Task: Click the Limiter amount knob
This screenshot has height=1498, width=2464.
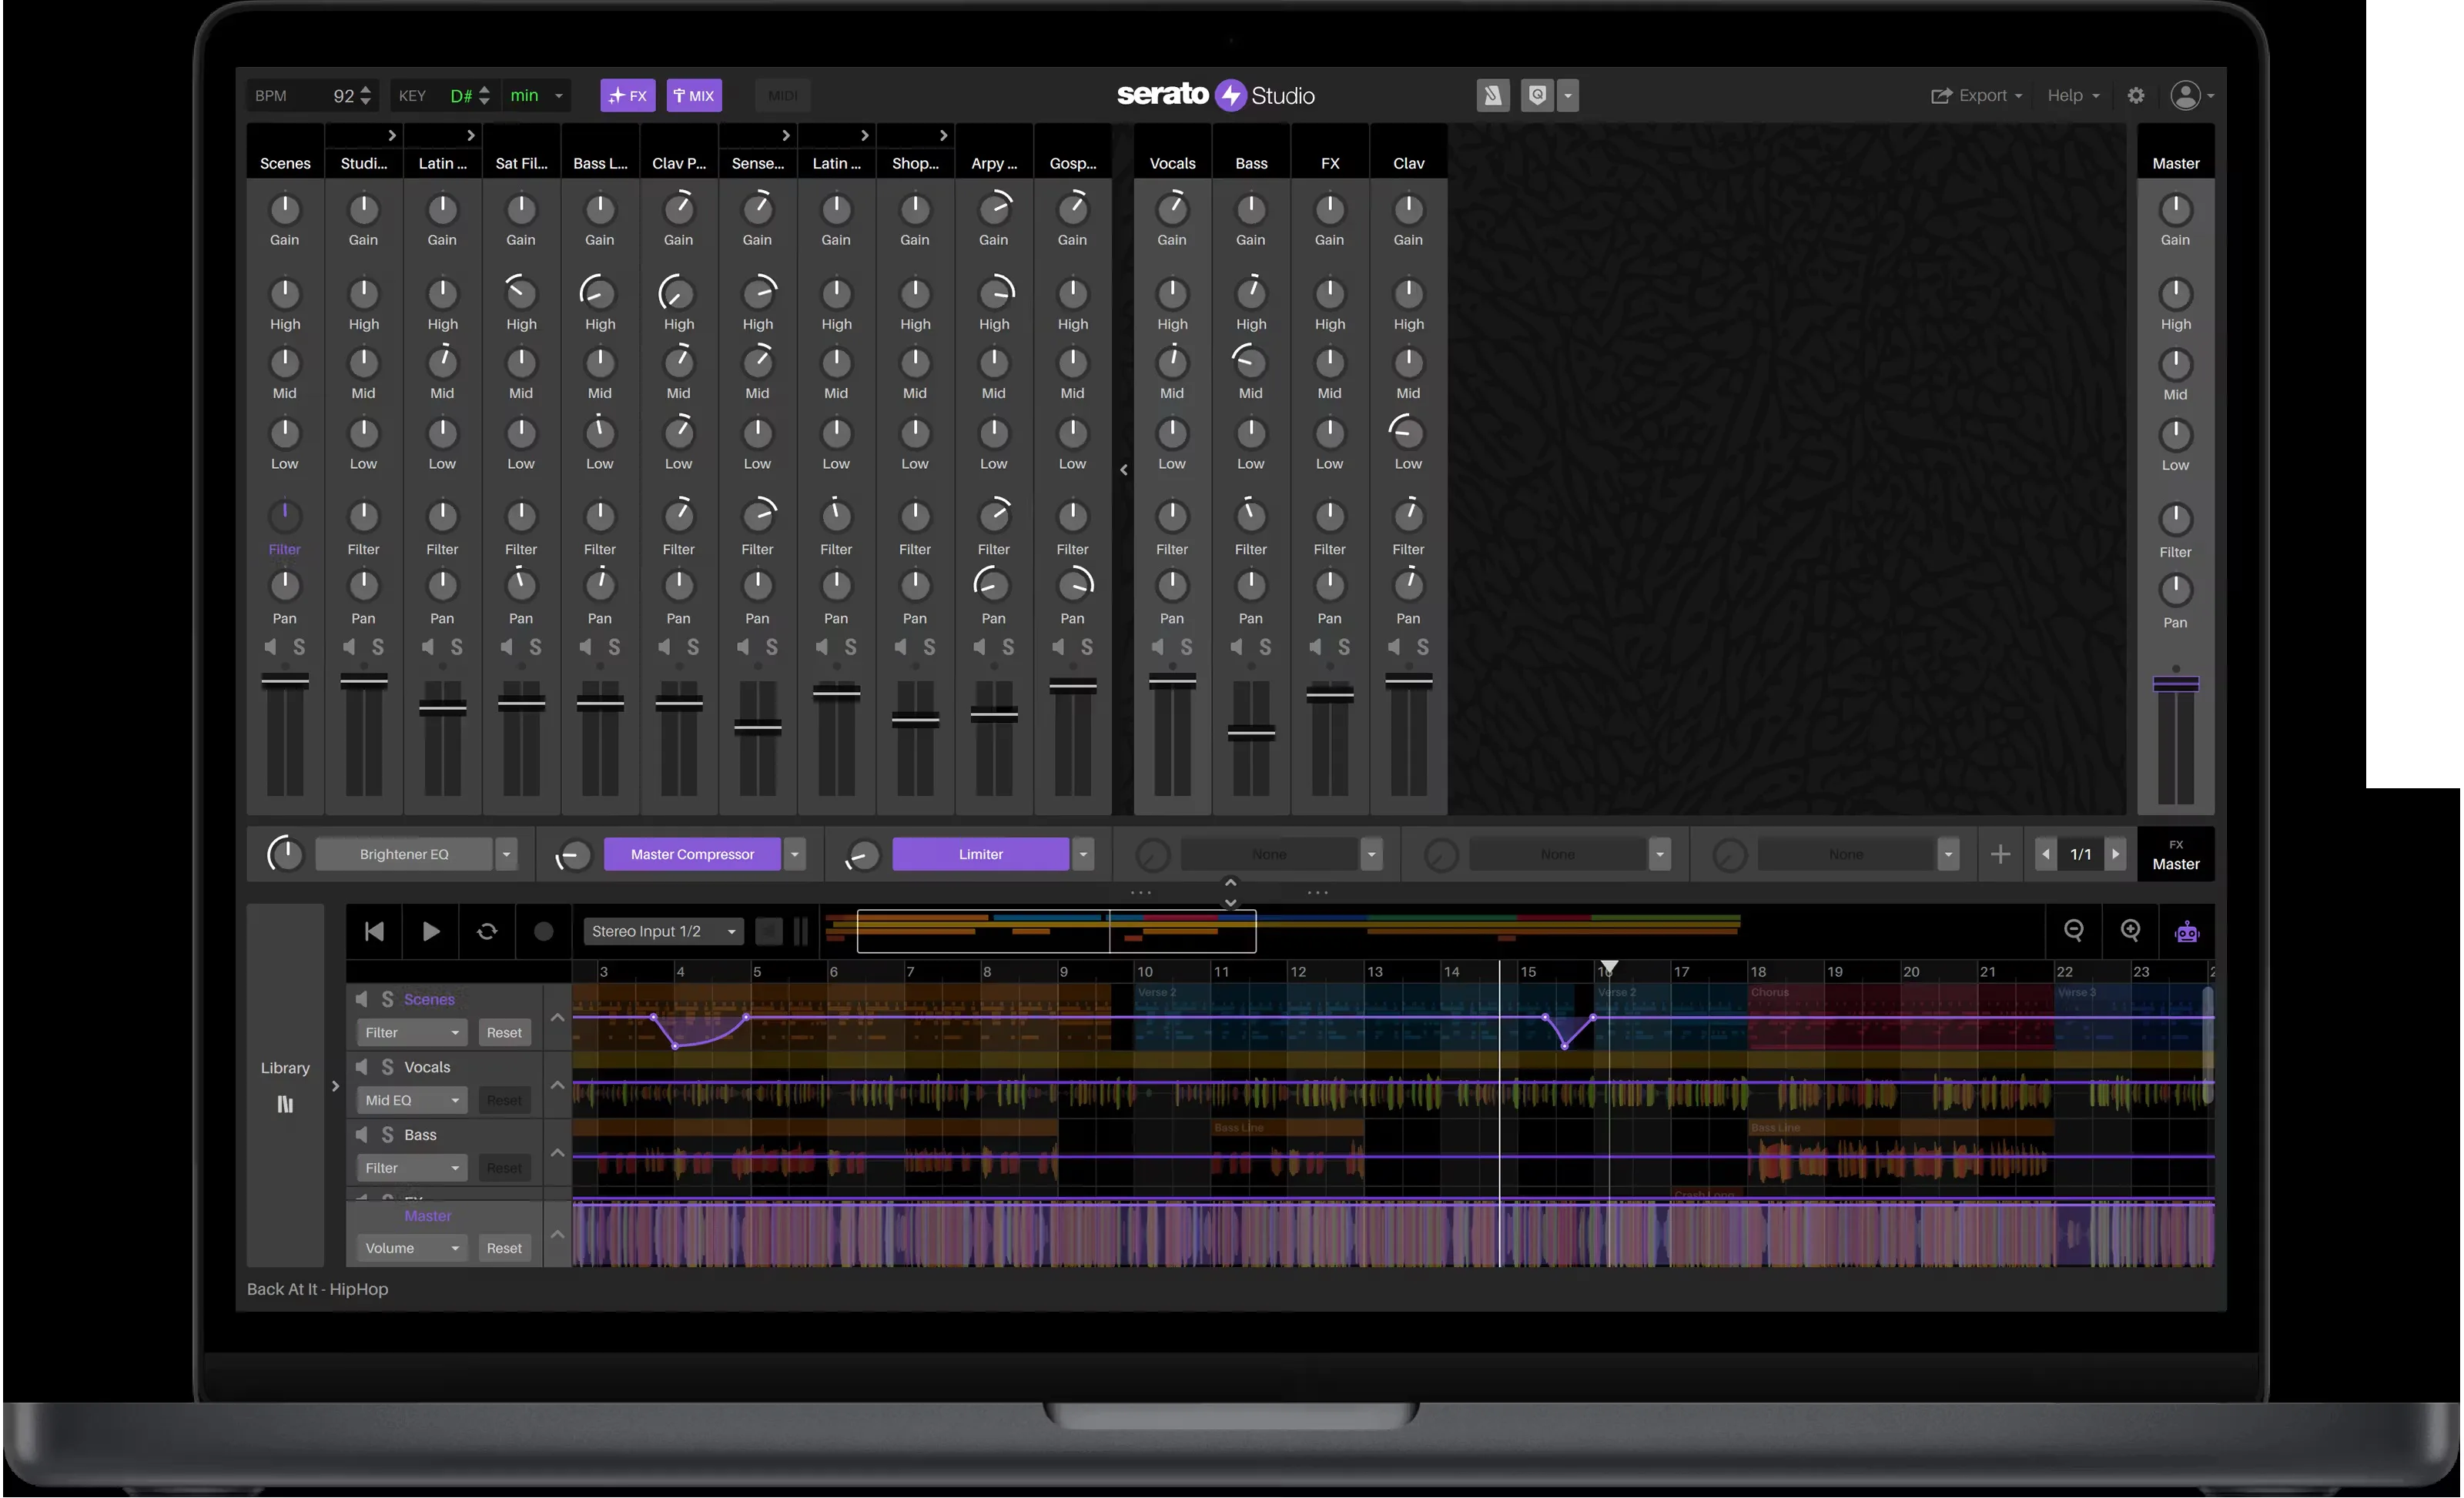Action: click(862, 856)
